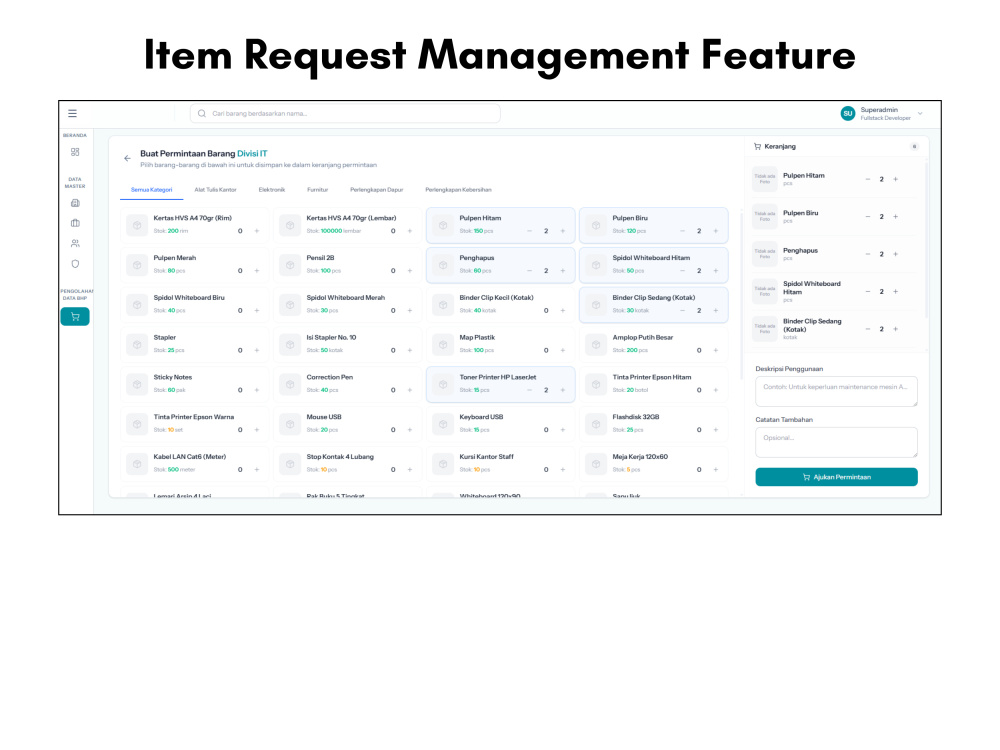Viewport: 1000px width, 750px height.
Task: Decrease Pulpen Biru quantity in item grid
Action: (682, 231)
